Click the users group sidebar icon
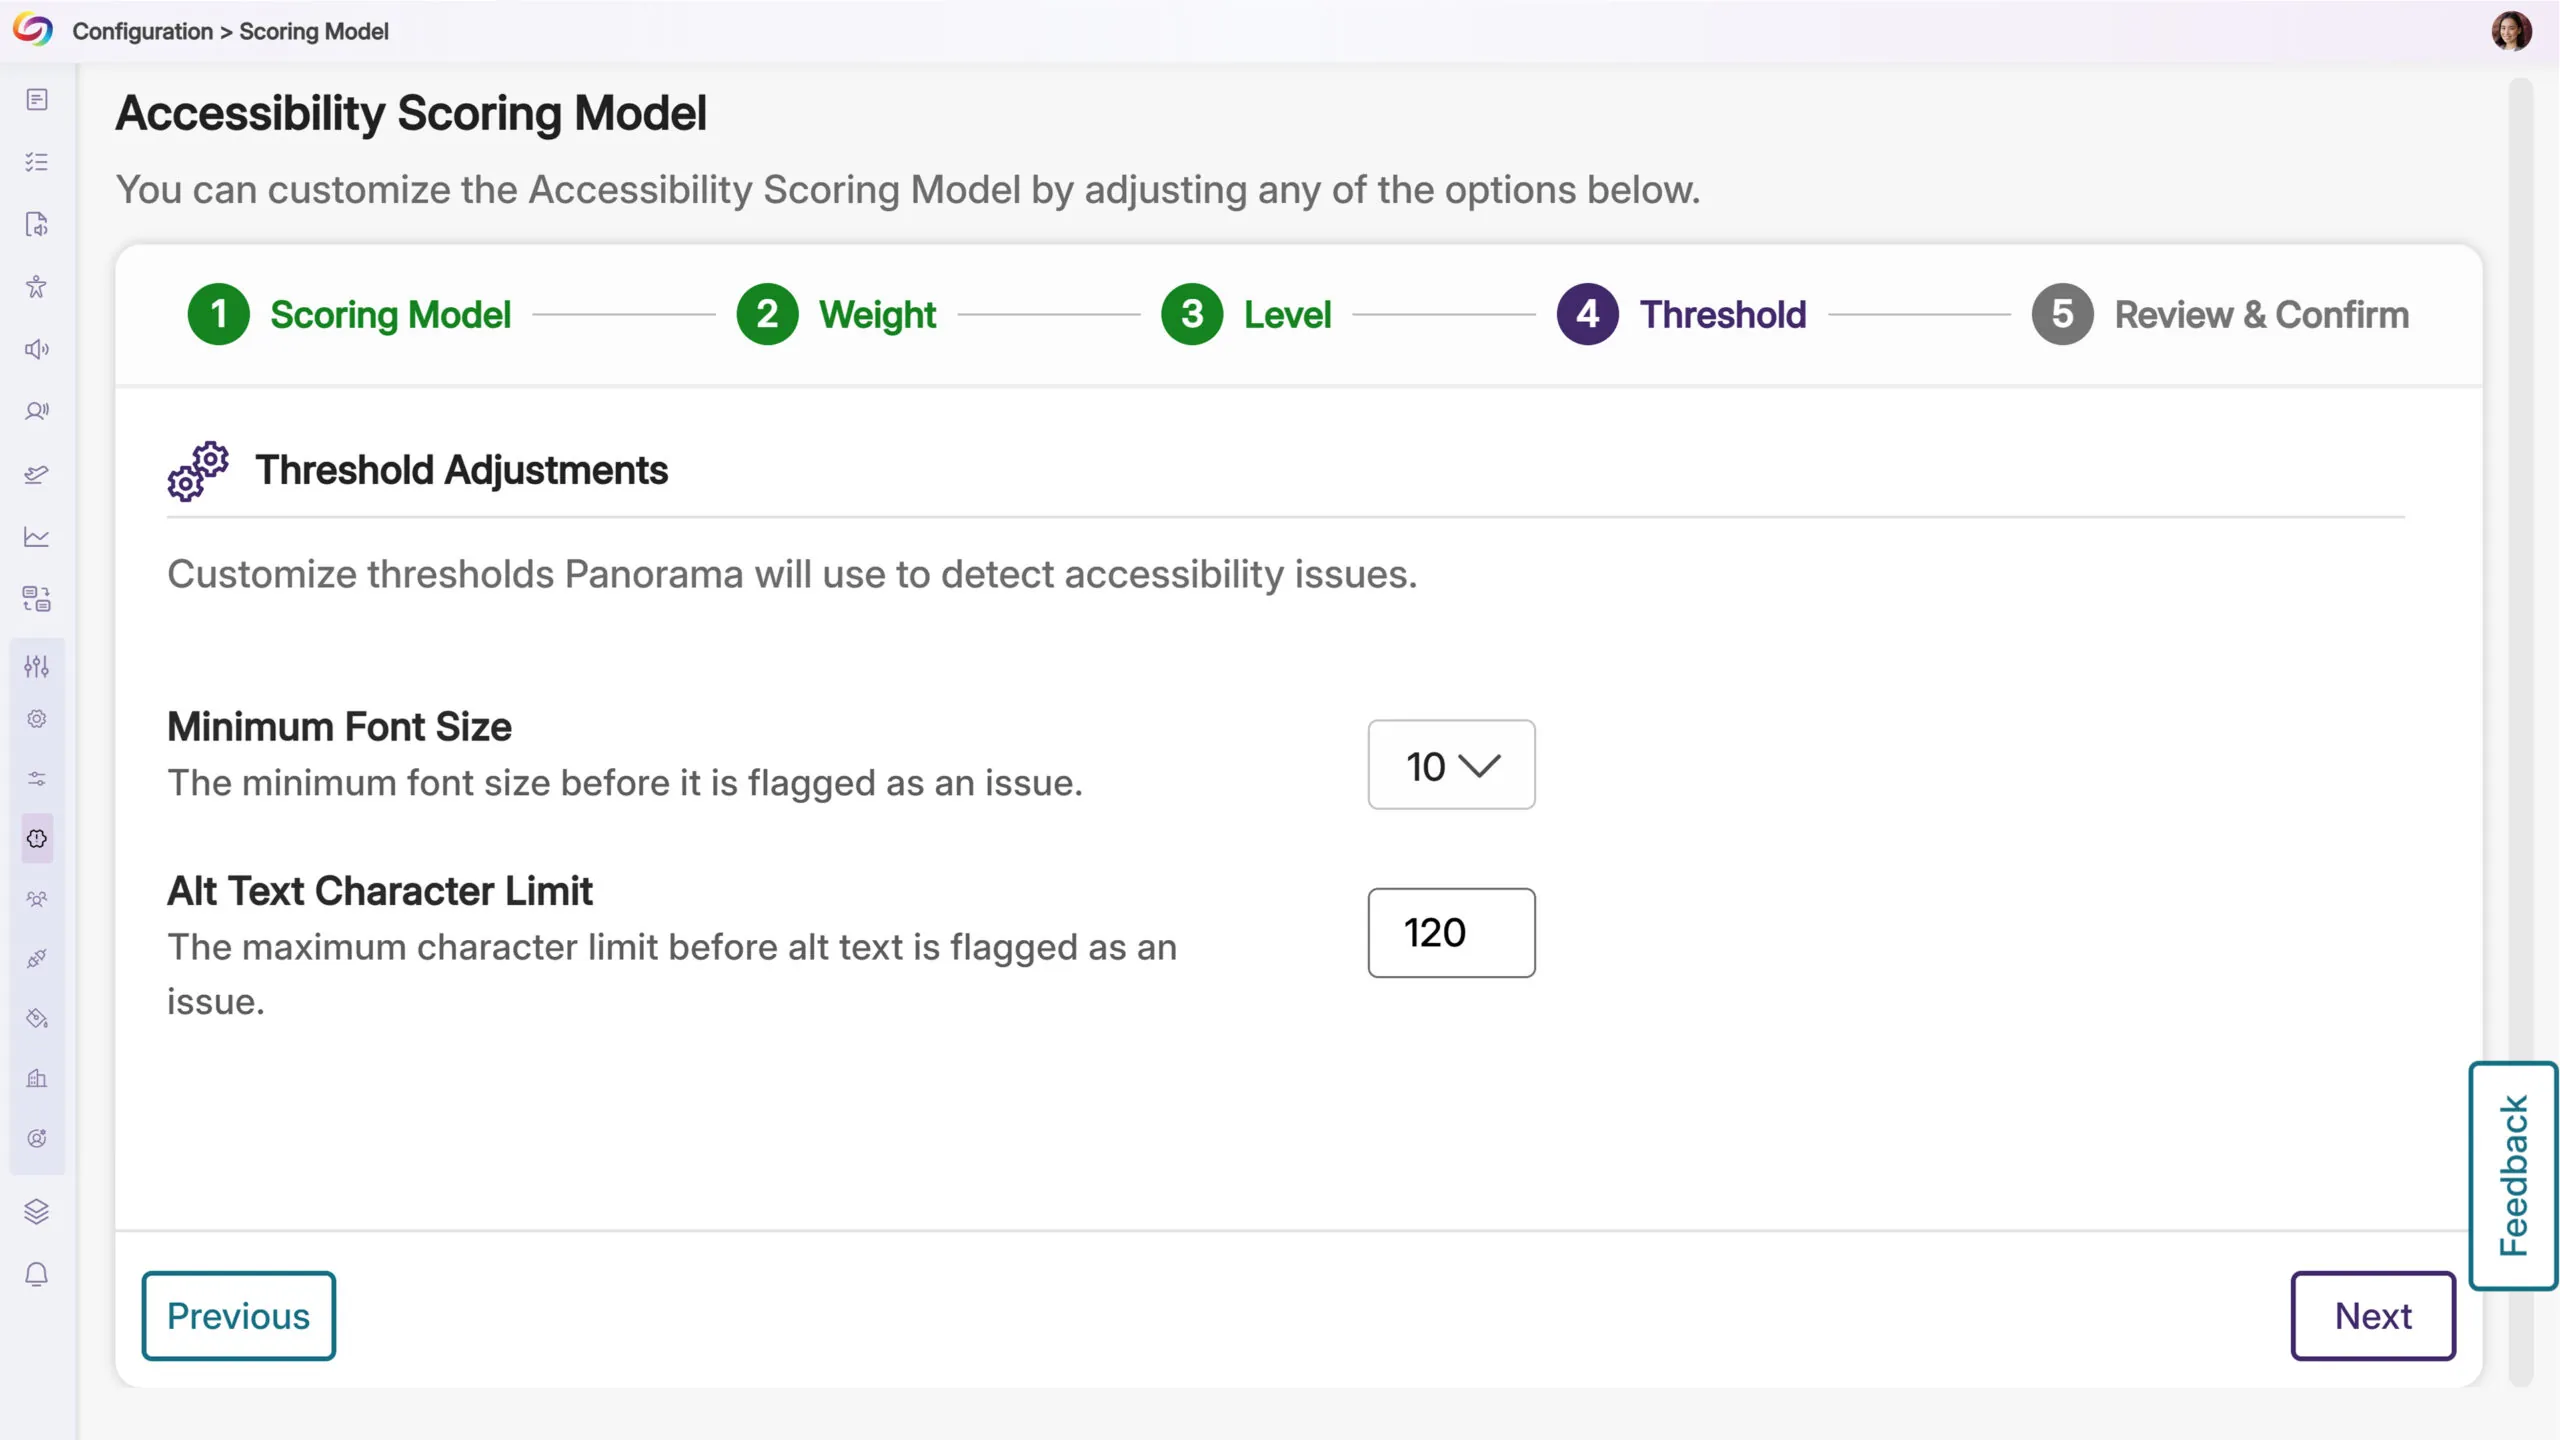Viewport: 2560px width, 1440px height. (x=37, y=899)
